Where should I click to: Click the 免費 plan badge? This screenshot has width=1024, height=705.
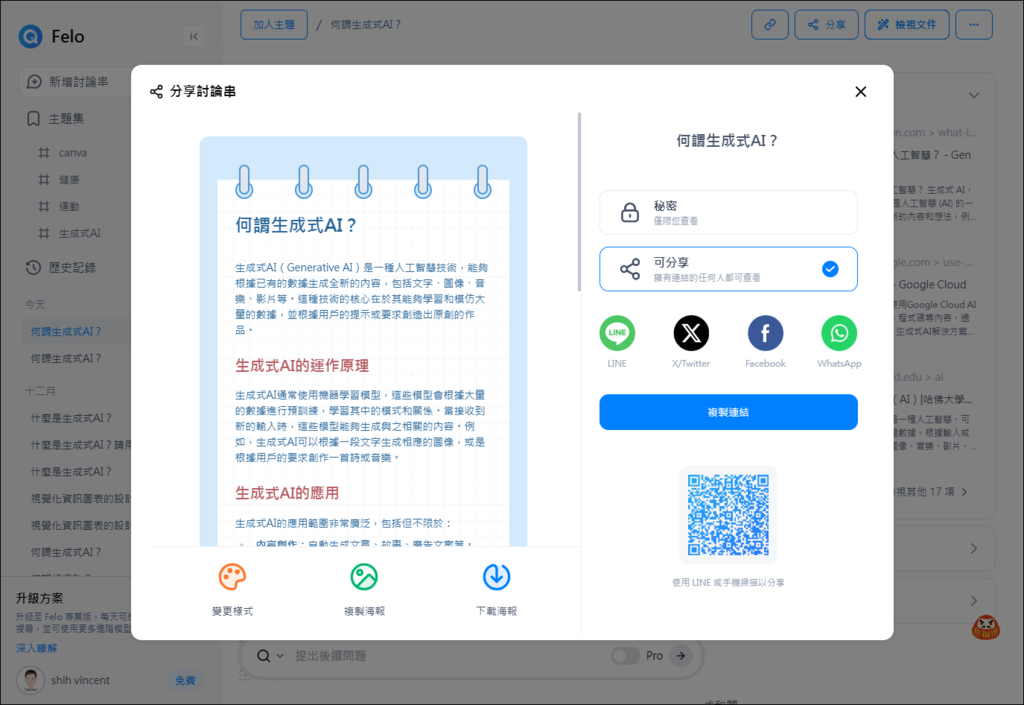[185, 680]
